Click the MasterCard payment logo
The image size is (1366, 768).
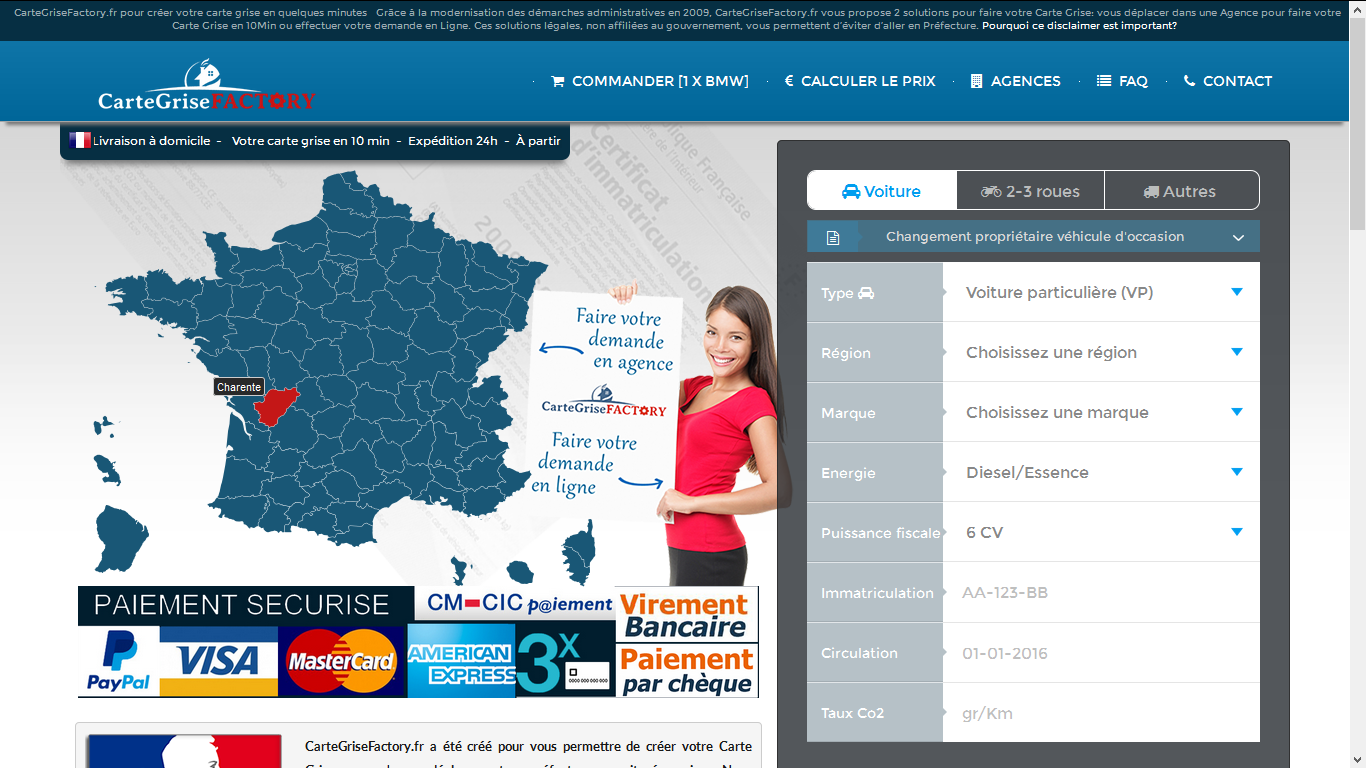(x=342, y=661)
